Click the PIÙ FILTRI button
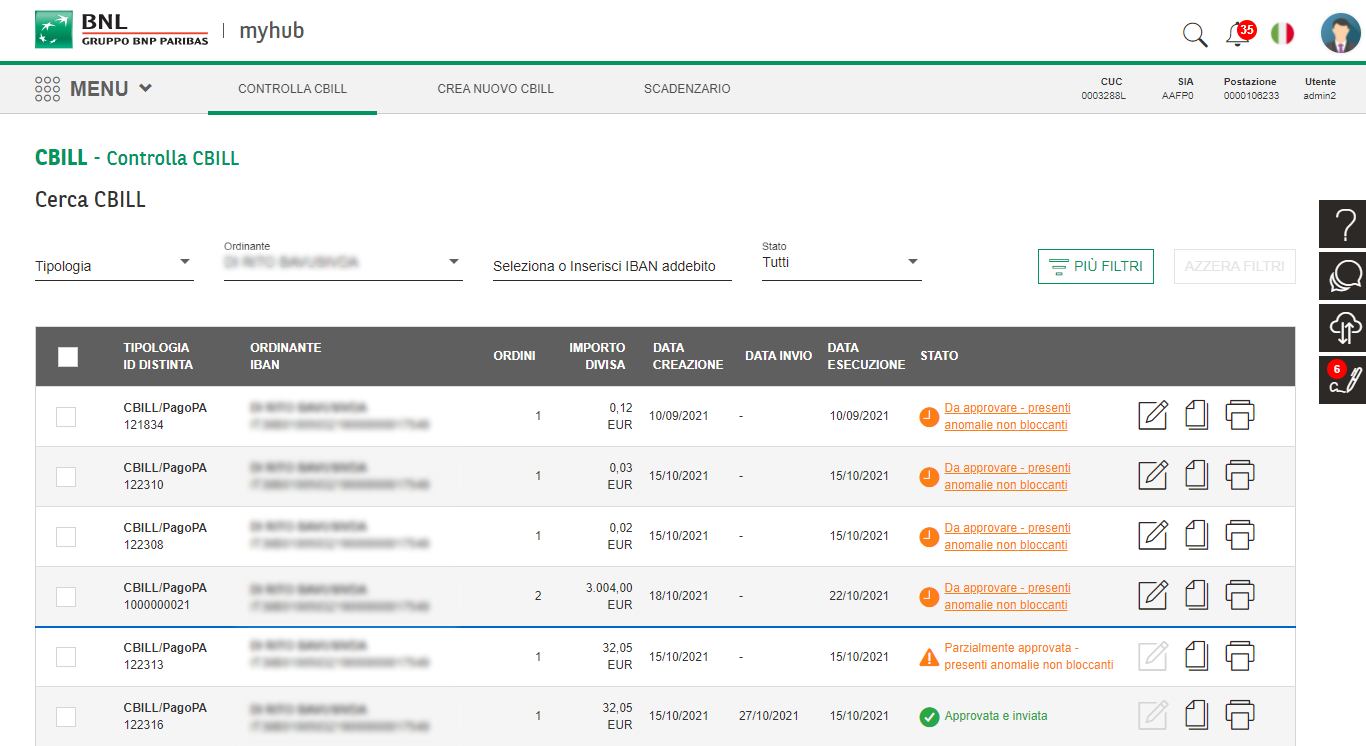 pyautogui.click(x=1096, y=267)
